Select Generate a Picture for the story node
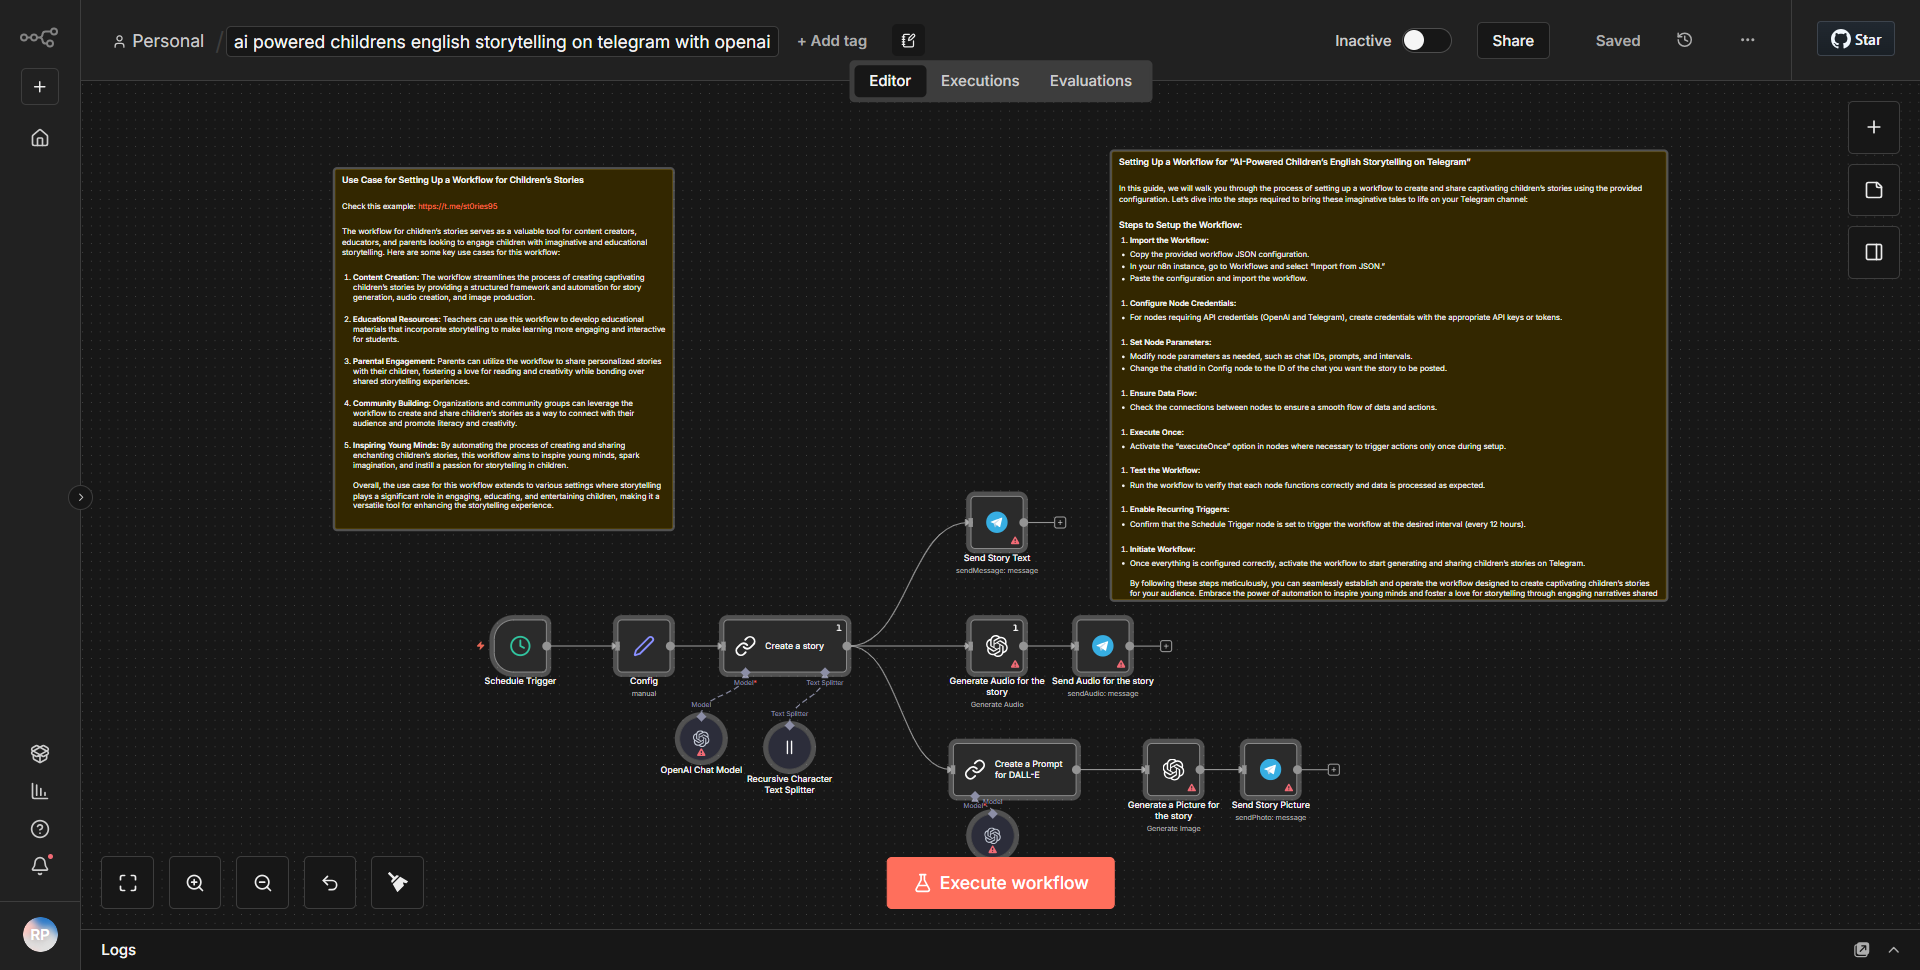The width and height of the screenshot is (1920, 970). [x=1173, y=769]
